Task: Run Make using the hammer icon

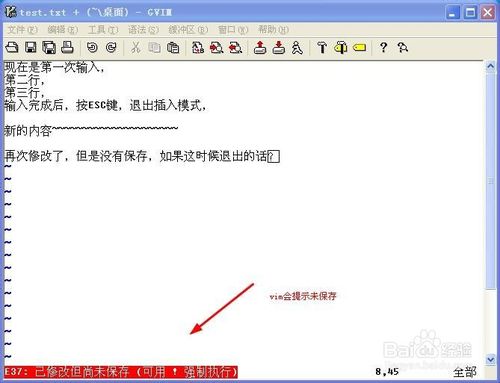Action: click(322, 48)
